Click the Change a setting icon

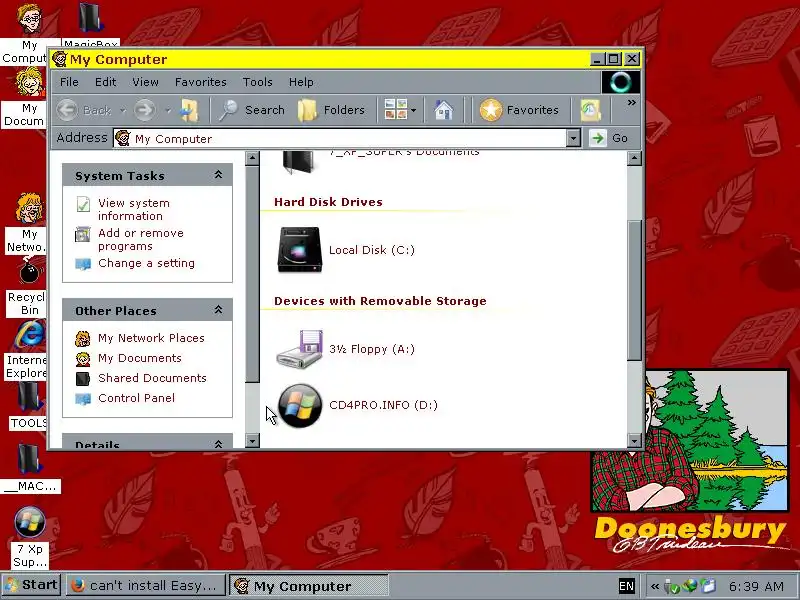(83, 264)
